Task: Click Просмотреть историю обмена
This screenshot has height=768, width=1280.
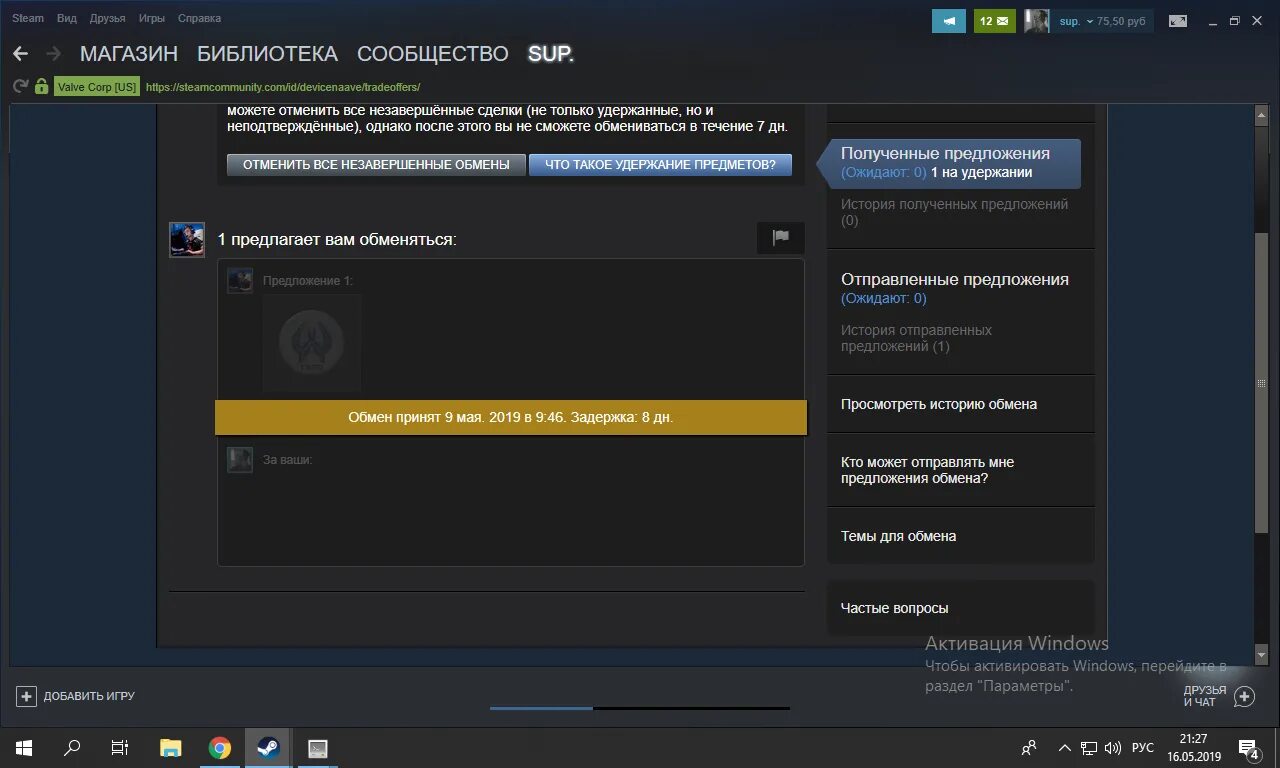Action: pyautogui.click(x=939, y=404)
